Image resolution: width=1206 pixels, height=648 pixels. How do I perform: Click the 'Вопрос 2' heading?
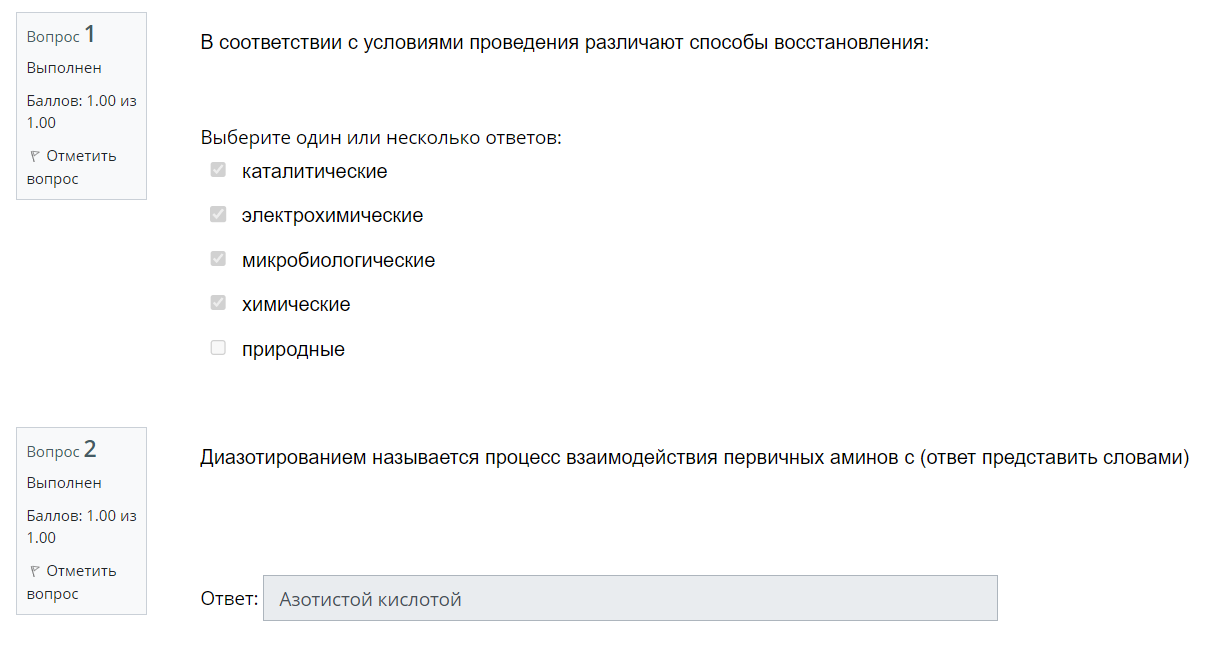(x=61, y=450)
